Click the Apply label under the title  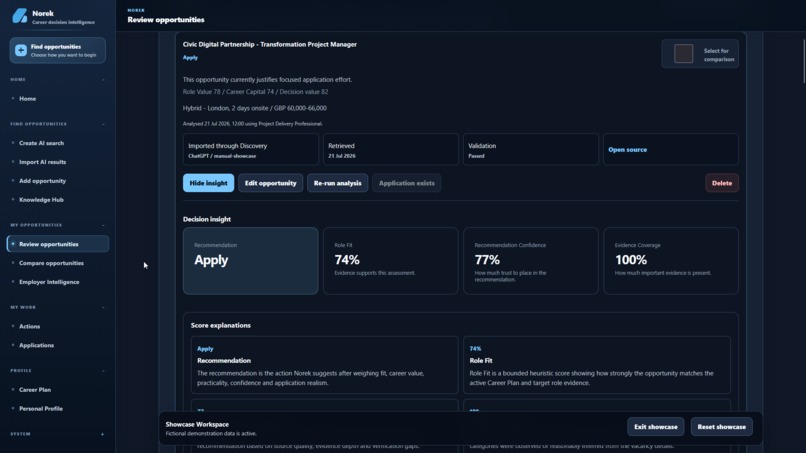point(190,58)
